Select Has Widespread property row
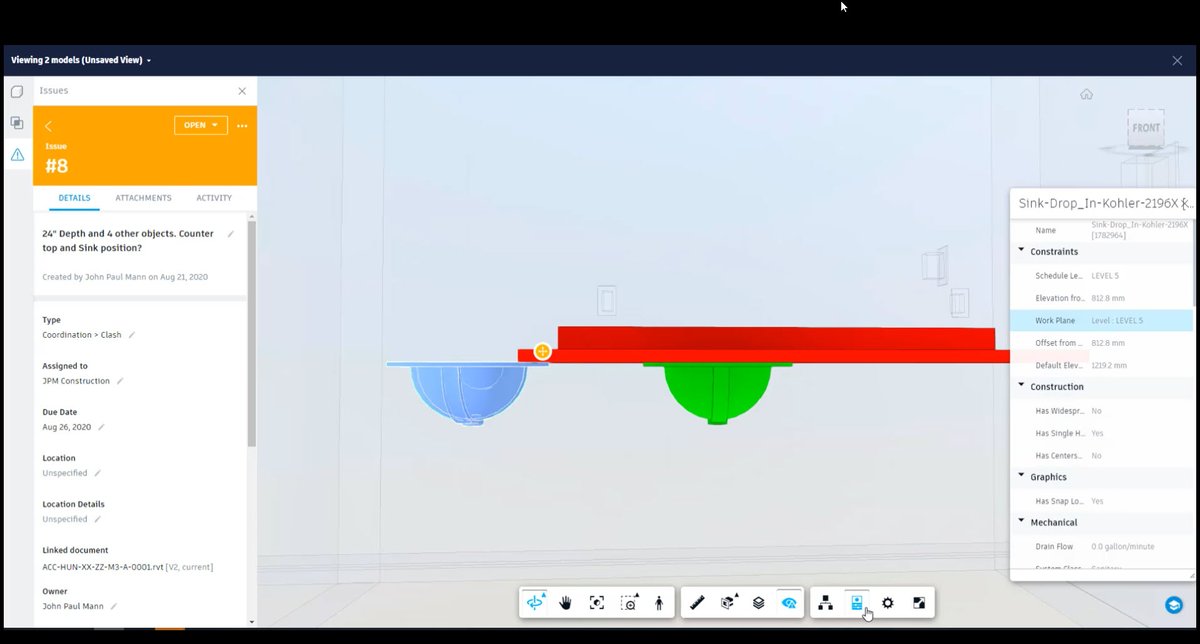 1101,411
